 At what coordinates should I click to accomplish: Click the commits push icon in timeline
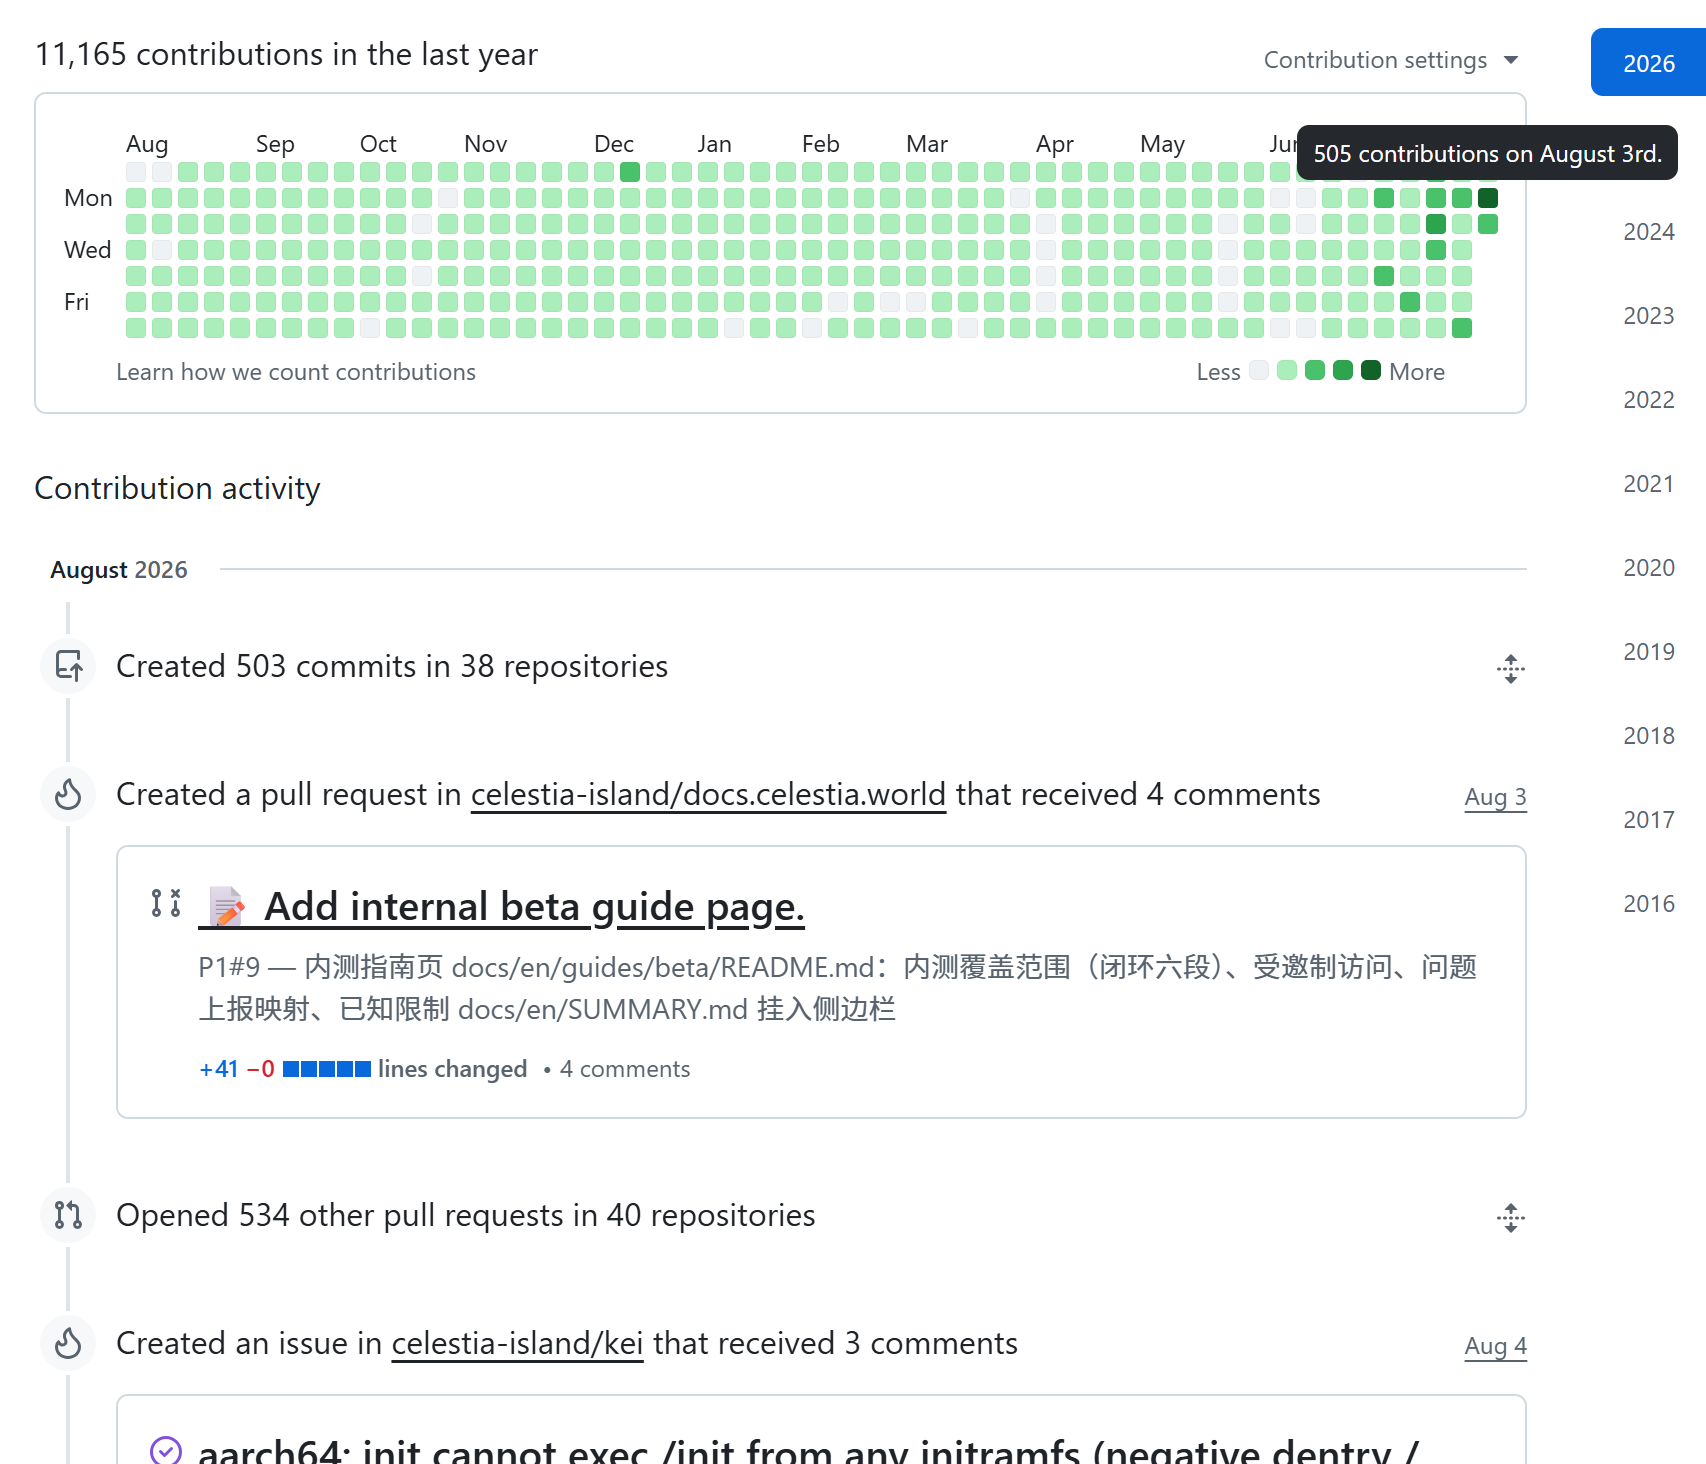click(68, 666)
